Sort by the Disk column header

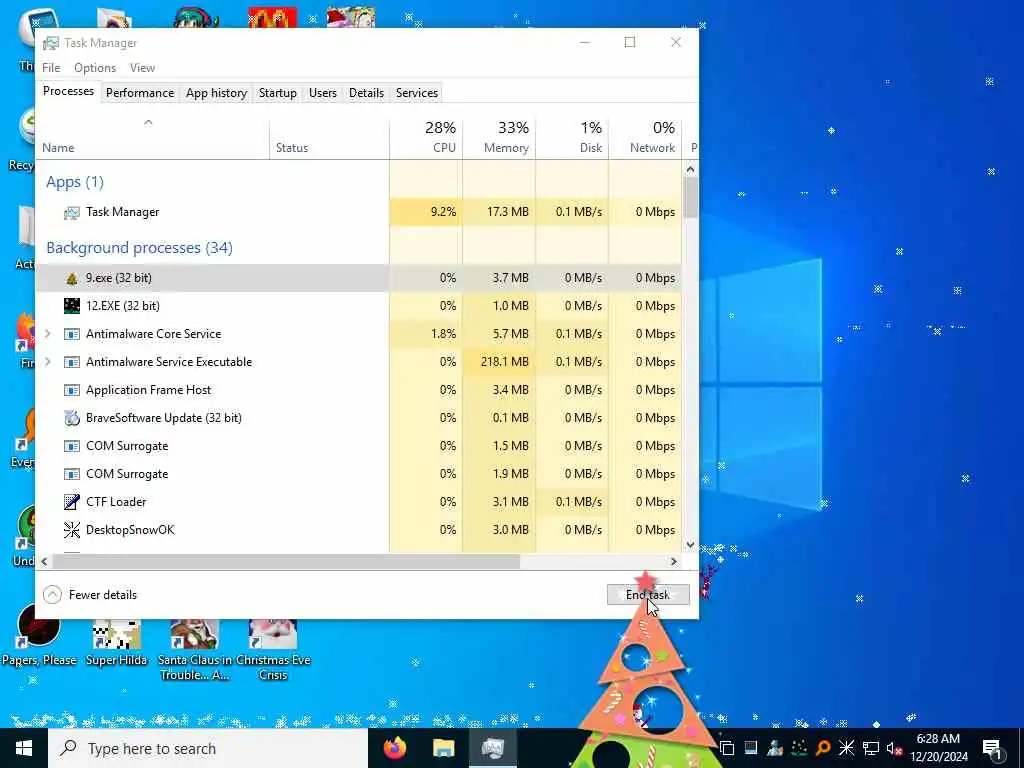point(573,139)
